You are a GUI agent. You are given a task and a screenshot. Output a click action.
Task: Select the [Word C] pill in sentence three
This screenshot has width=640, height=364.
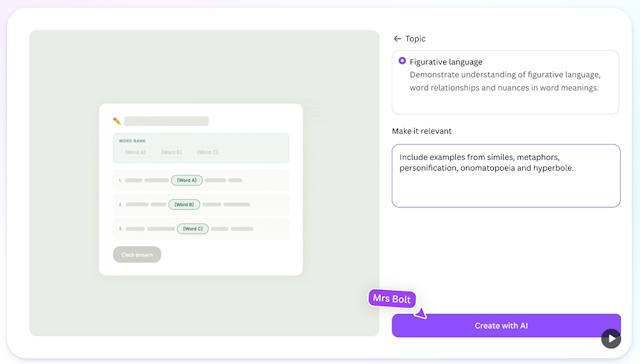193,229
